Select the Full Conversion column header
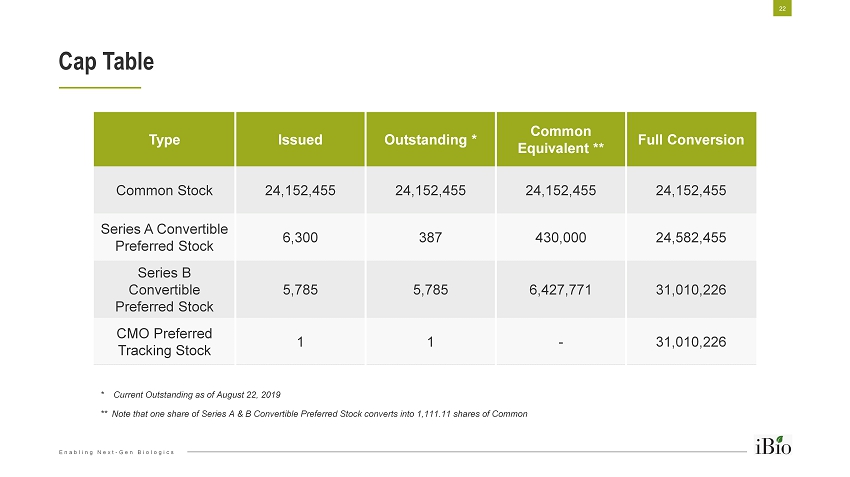 pos(691,140)
